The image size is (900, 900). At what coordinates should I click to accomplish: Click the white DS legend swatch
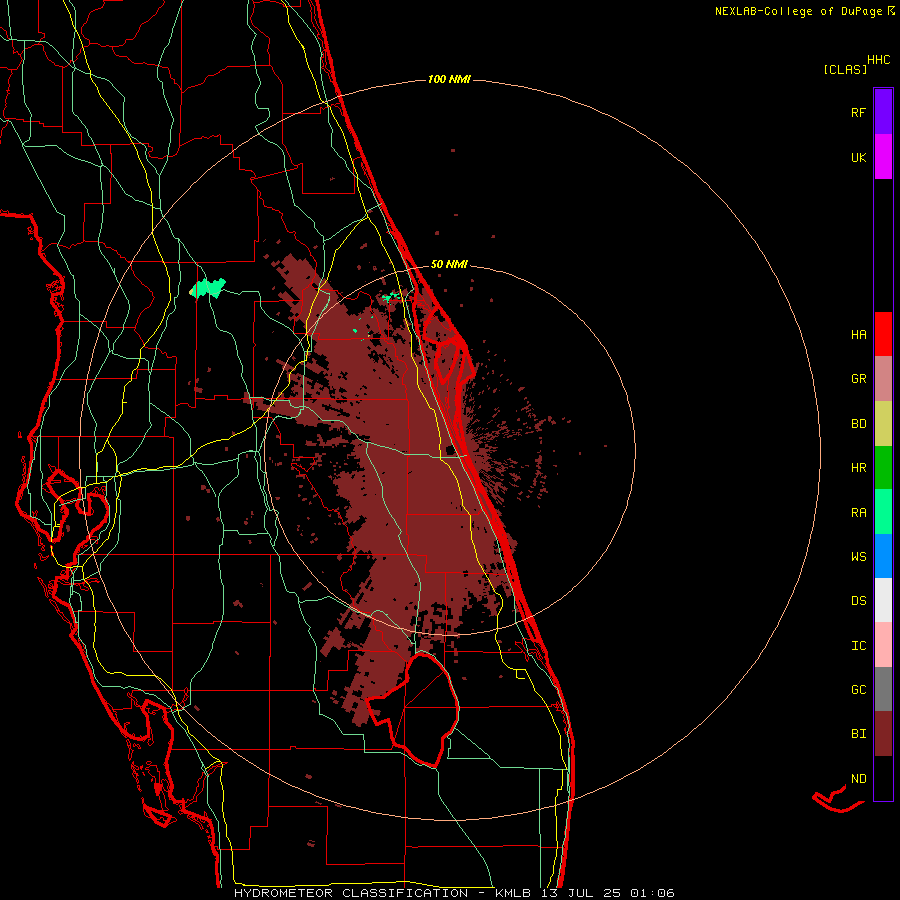click(883, 600)
